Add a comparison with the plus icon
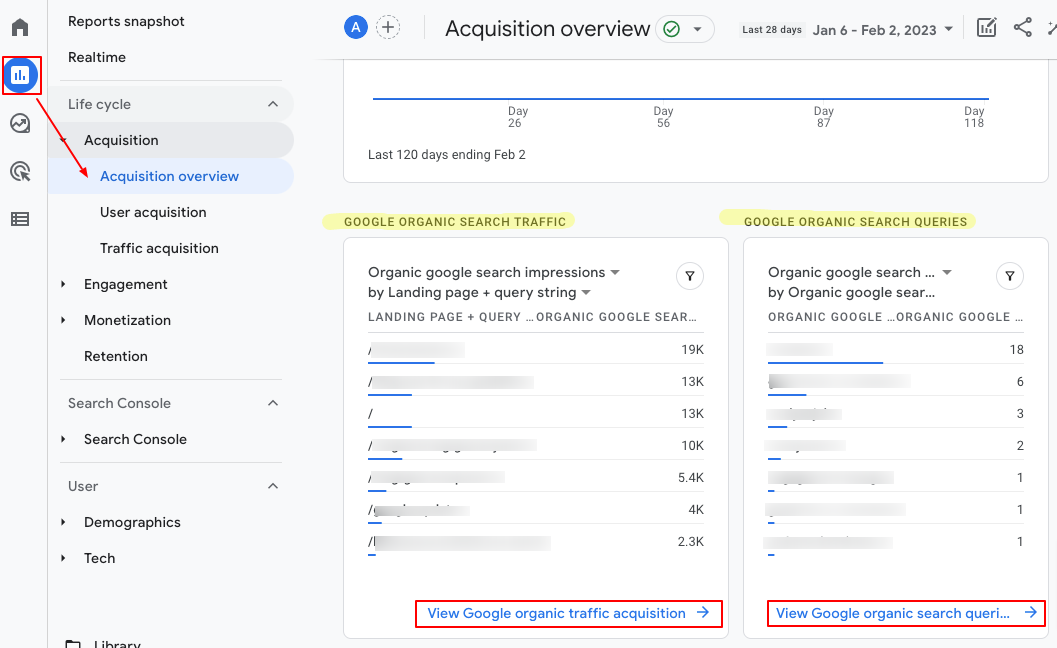 388,28
